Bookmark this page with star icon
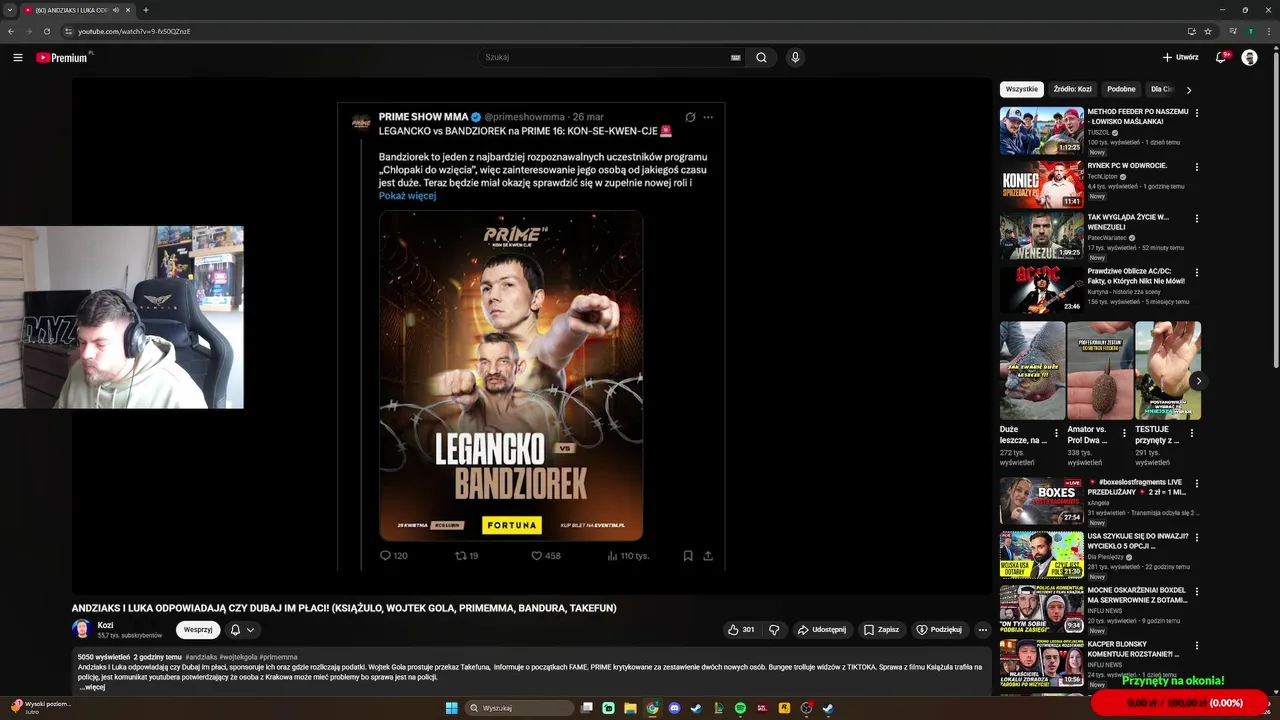1280x720 pixels. pos(1208,31)
